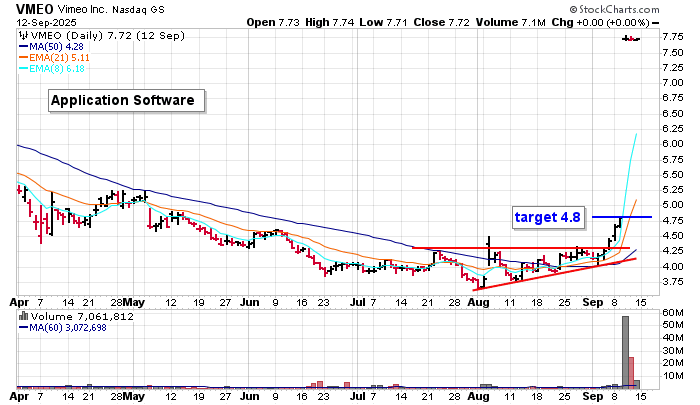
Task: Select the MA(60) volume average legend
Action: coord(72,328)
